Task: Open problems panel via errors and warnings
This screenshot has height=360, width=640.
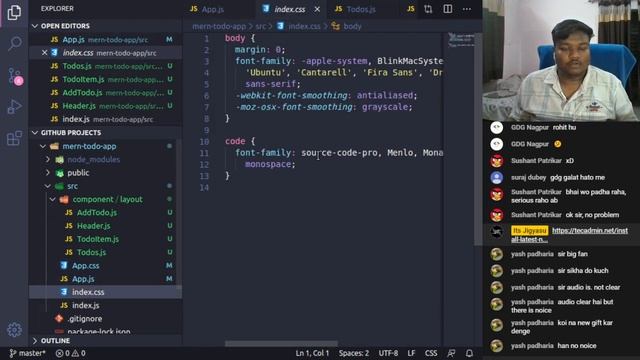Action: (x=70, y=353)
